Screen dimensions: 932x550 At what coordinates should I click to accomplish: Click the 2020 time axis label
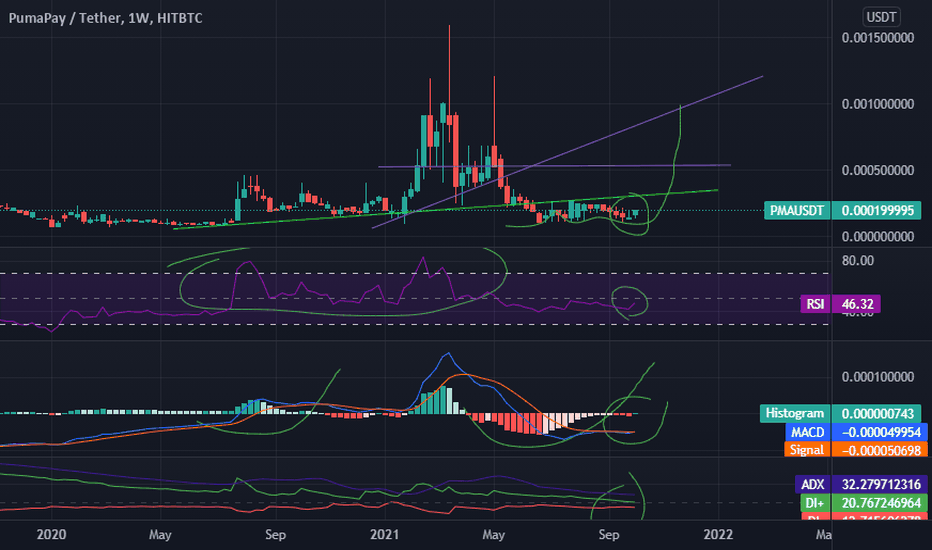click(x=51, y=535)
